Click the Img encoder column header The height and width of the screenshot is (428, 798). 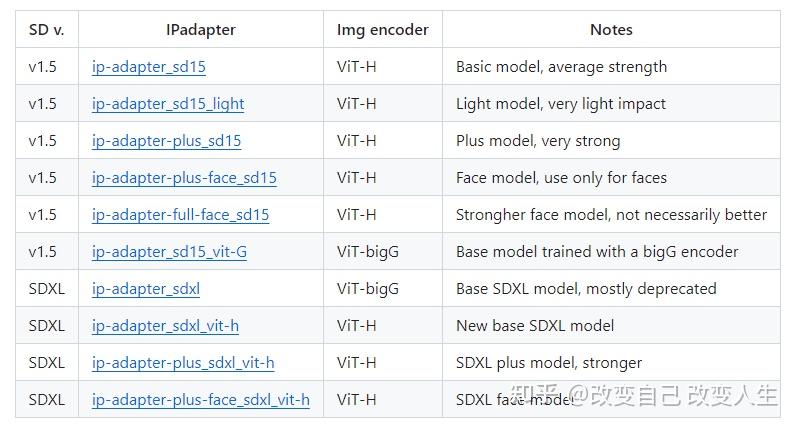point(383,30)
